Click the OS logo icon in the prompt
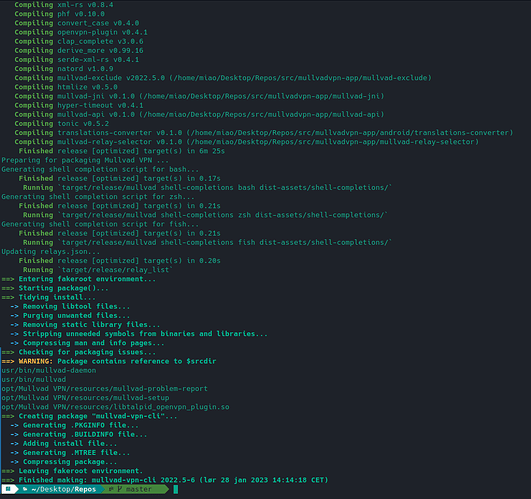The width and height of the screenshot is (531, 499). [x=8, y=489]
